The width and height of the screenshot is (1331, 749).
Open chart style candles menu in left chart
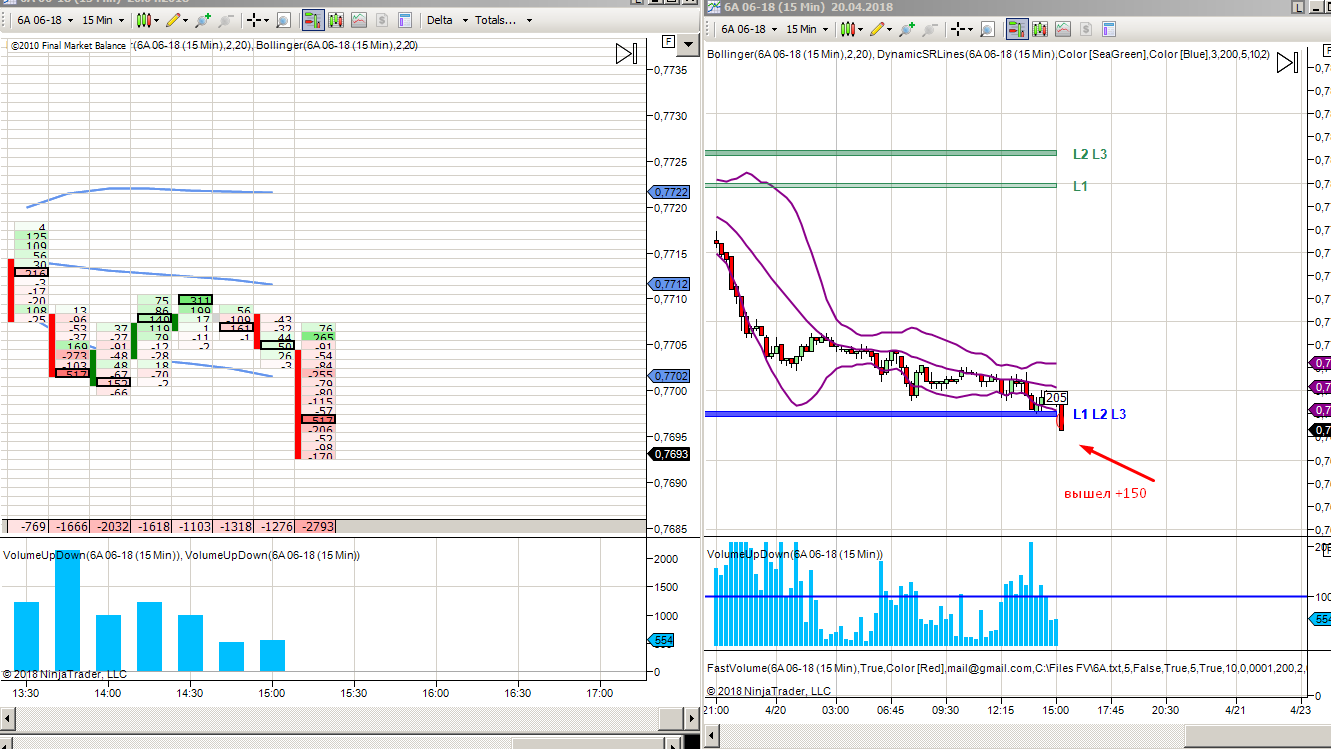148,20
